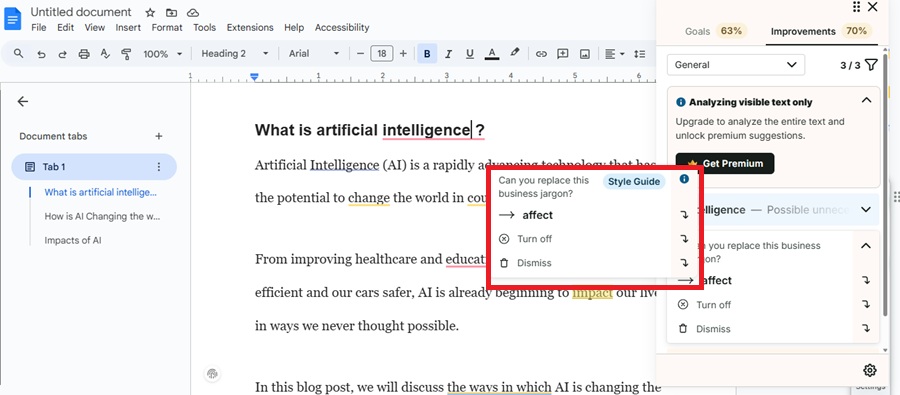Open the Format menu
This screenshot has width=900, height=395.
(x=166, y=28)
